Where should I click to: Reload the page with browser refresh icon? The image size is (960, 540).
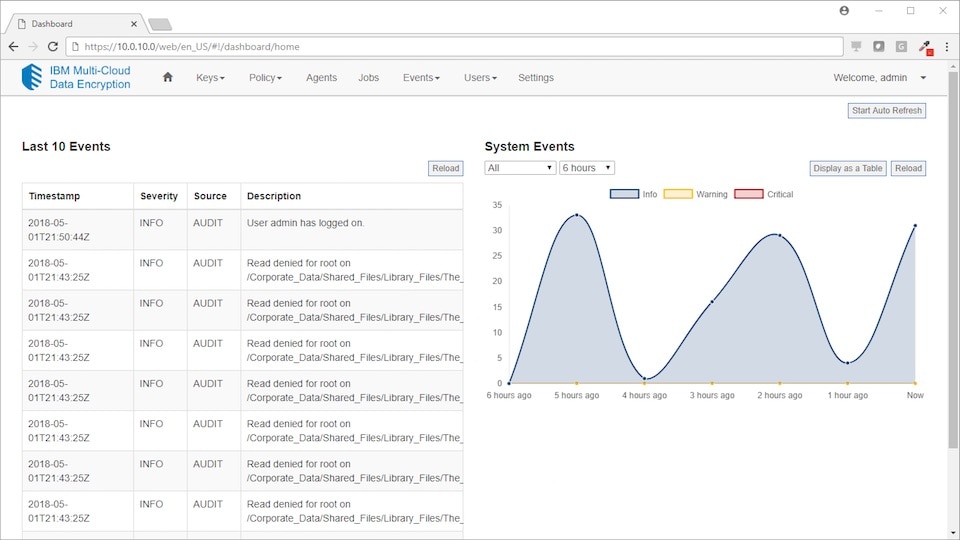pos(53,47)
